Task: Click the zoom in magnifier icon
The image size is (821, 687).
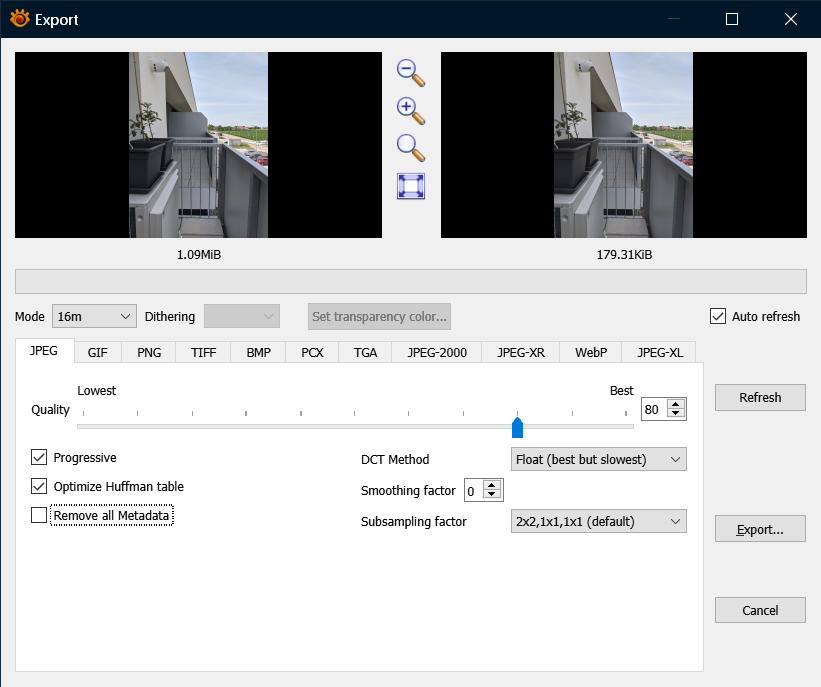Action: 410,110
